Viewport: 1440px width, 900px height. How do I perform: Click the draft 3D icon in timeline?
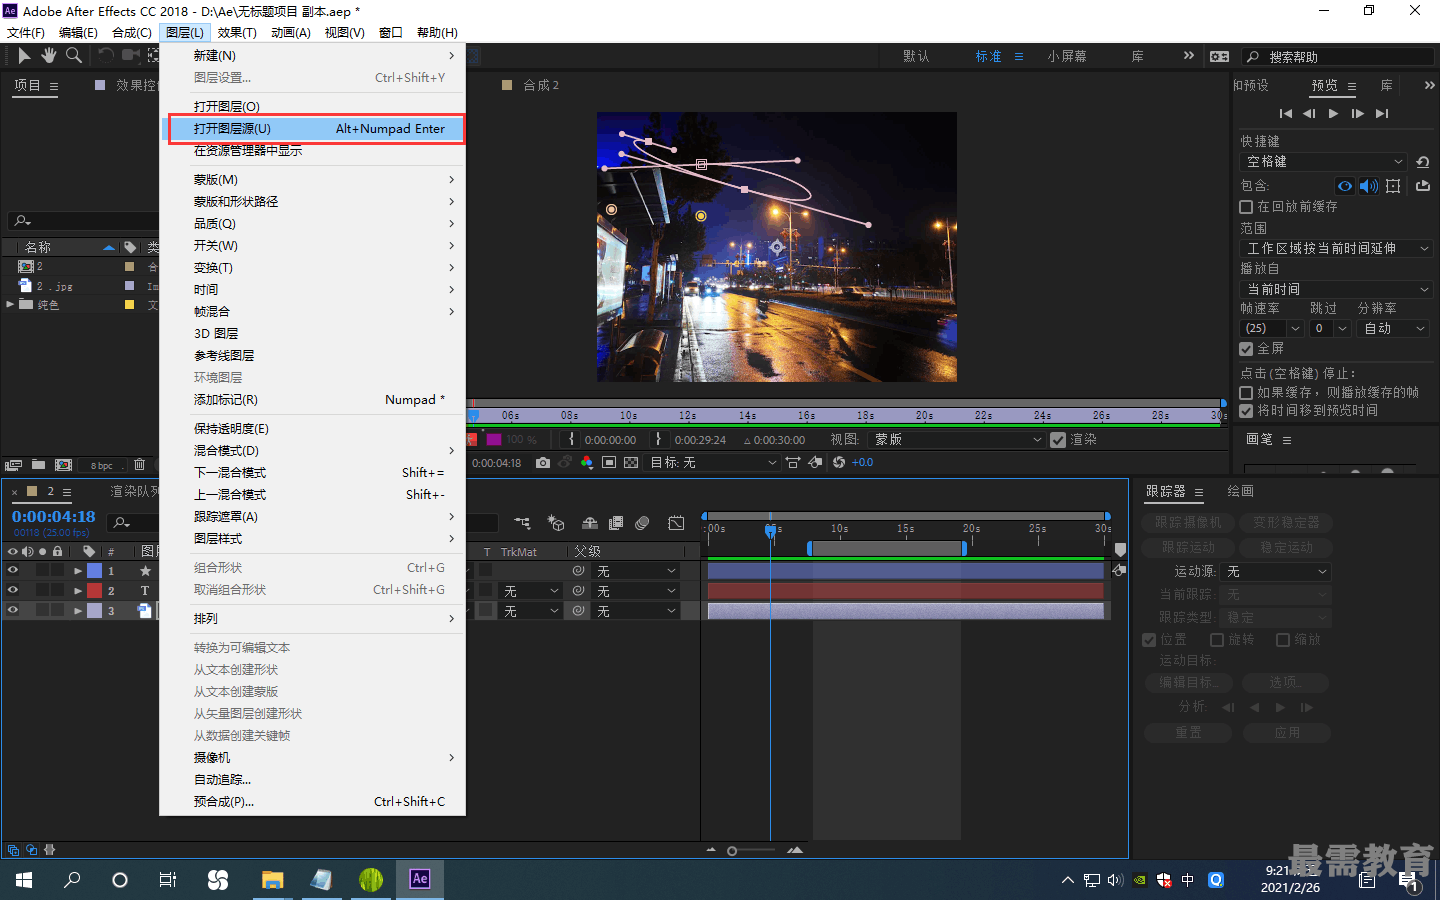point(556,523)
